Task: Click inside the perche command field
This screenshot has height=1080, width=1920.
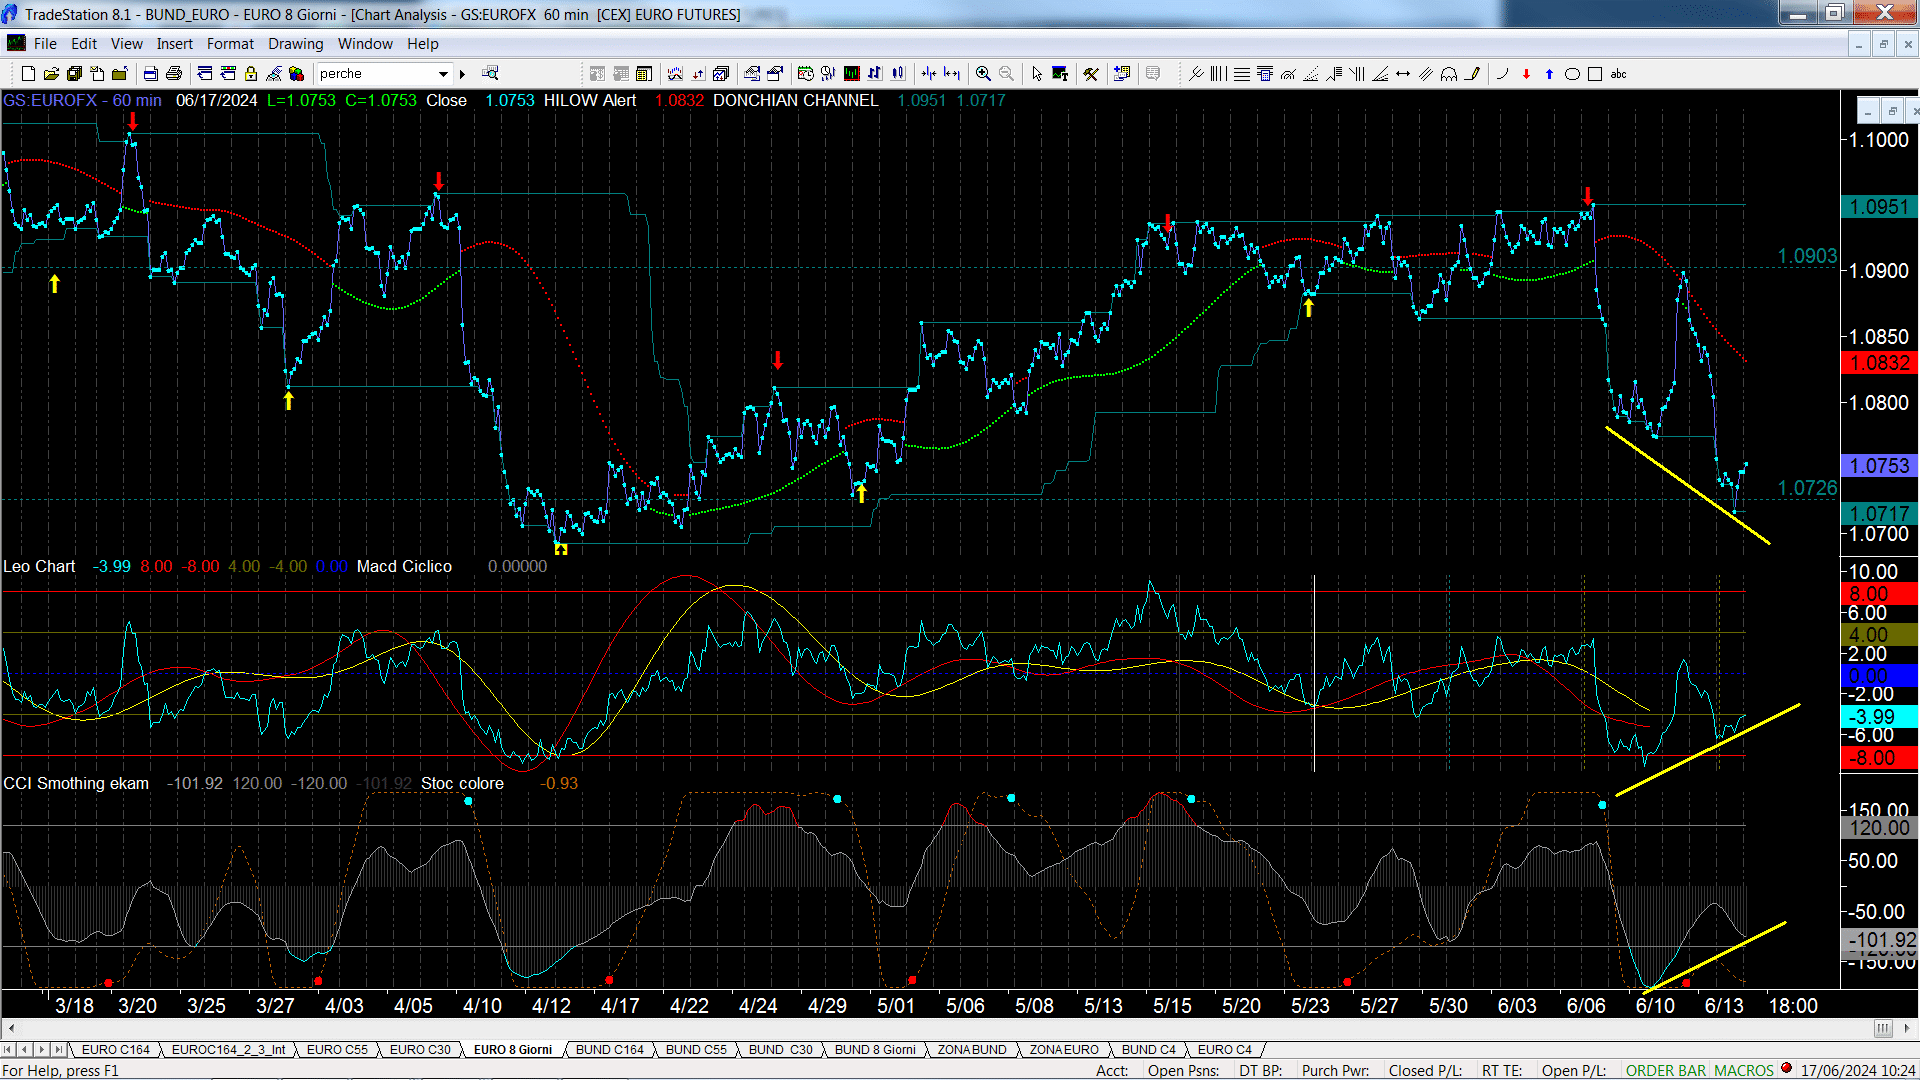Action: click(375, 74)
